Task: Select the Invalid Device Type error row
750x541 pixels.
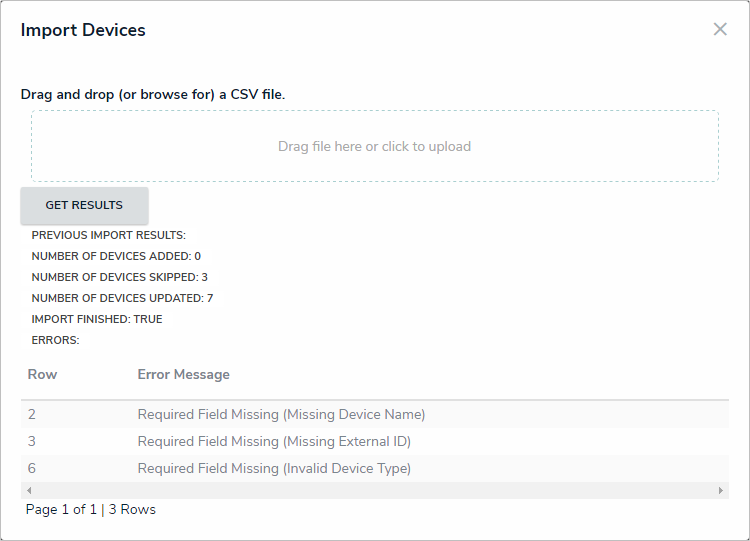Action: [x=274, y=468]
